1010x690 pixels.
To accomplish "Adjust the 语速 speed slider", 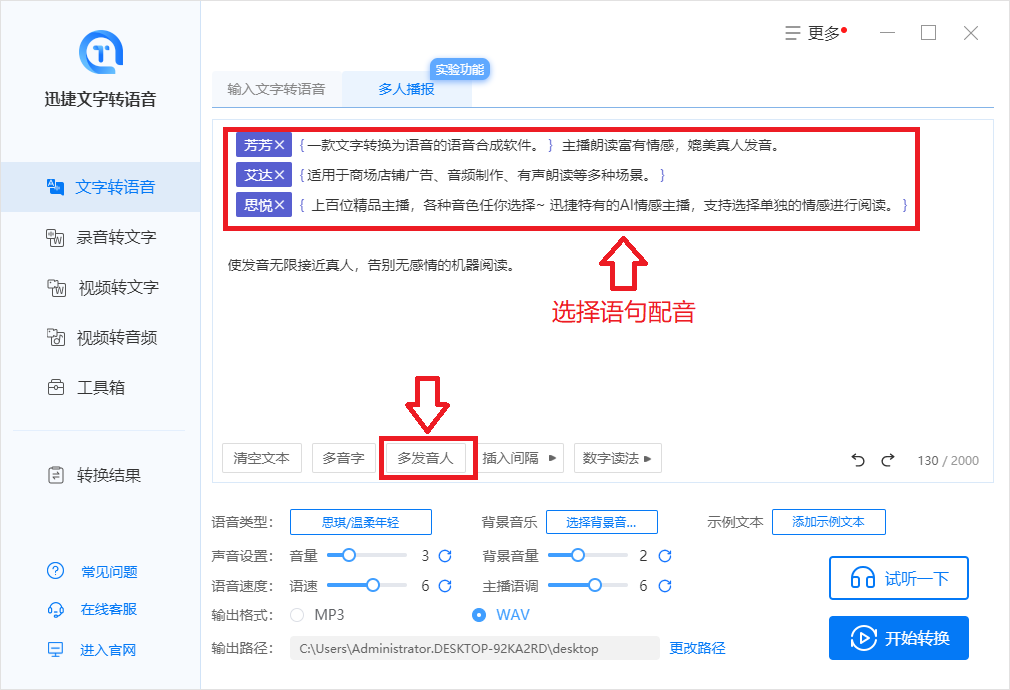I will [x=367, y=585].
